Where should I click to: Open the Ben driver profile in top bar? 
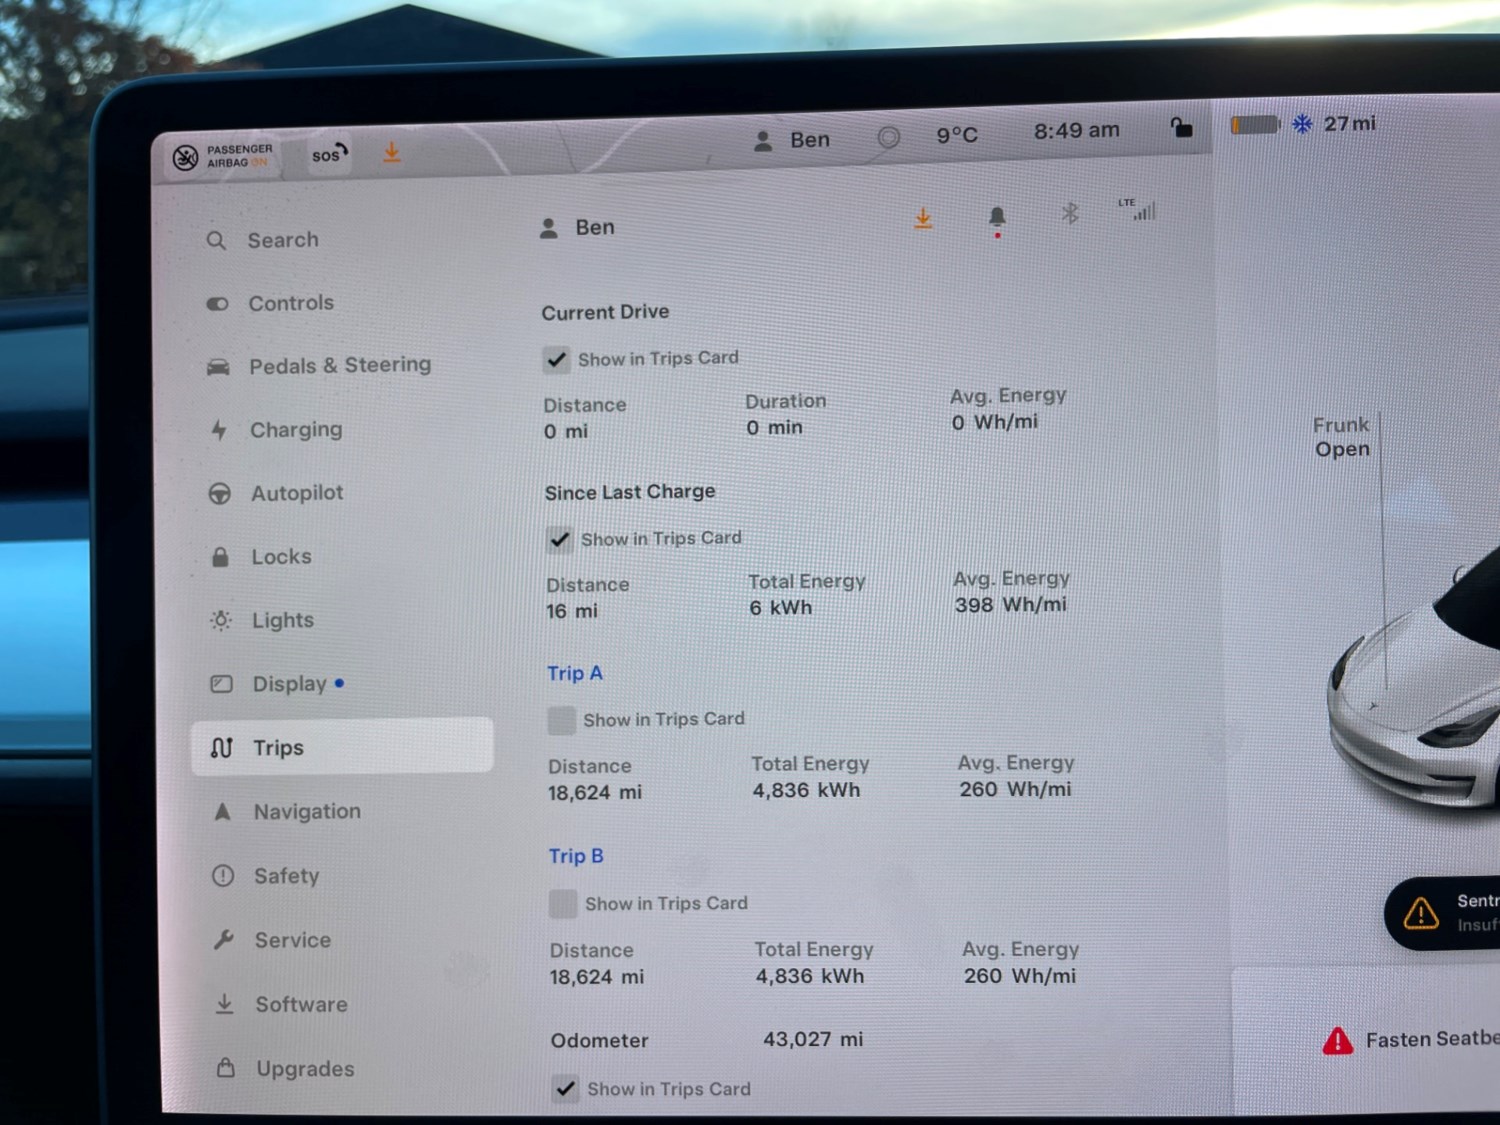pos(791,140)
